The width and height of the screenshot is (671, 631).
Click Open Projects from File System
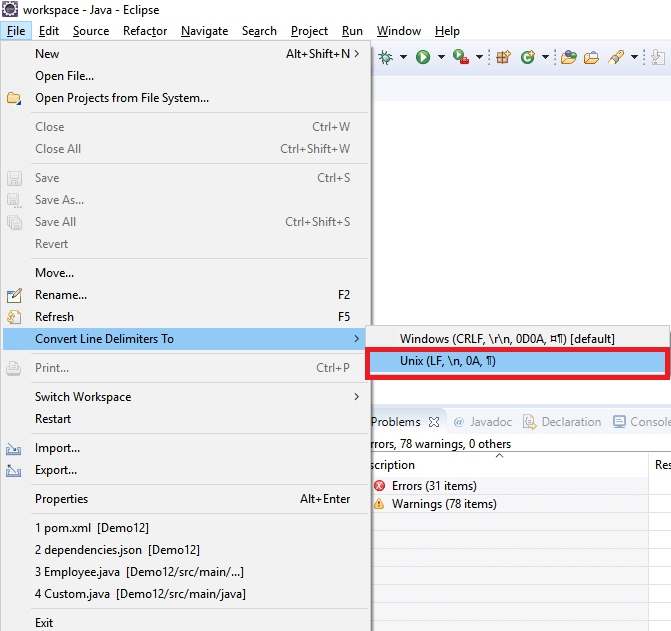coord(122,98)
